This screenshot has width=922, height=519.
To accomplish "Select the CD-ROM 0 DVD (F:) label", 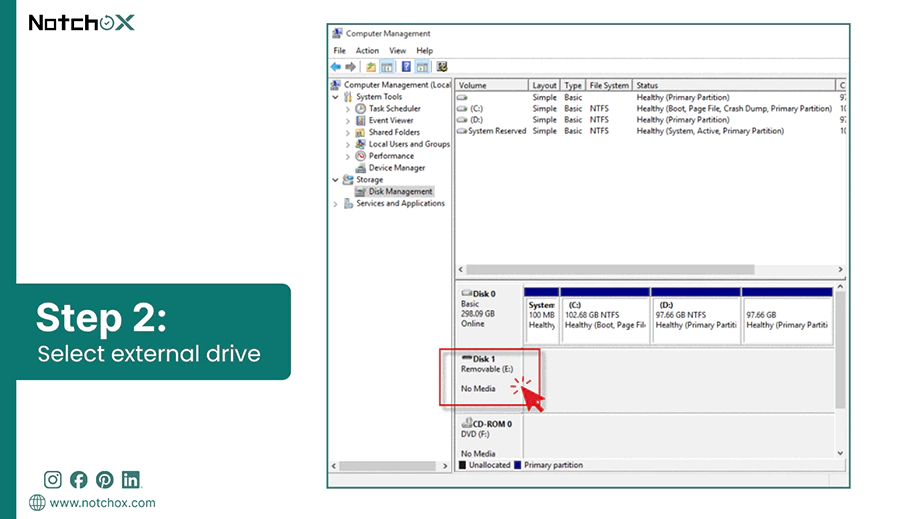I will point(488,438).
